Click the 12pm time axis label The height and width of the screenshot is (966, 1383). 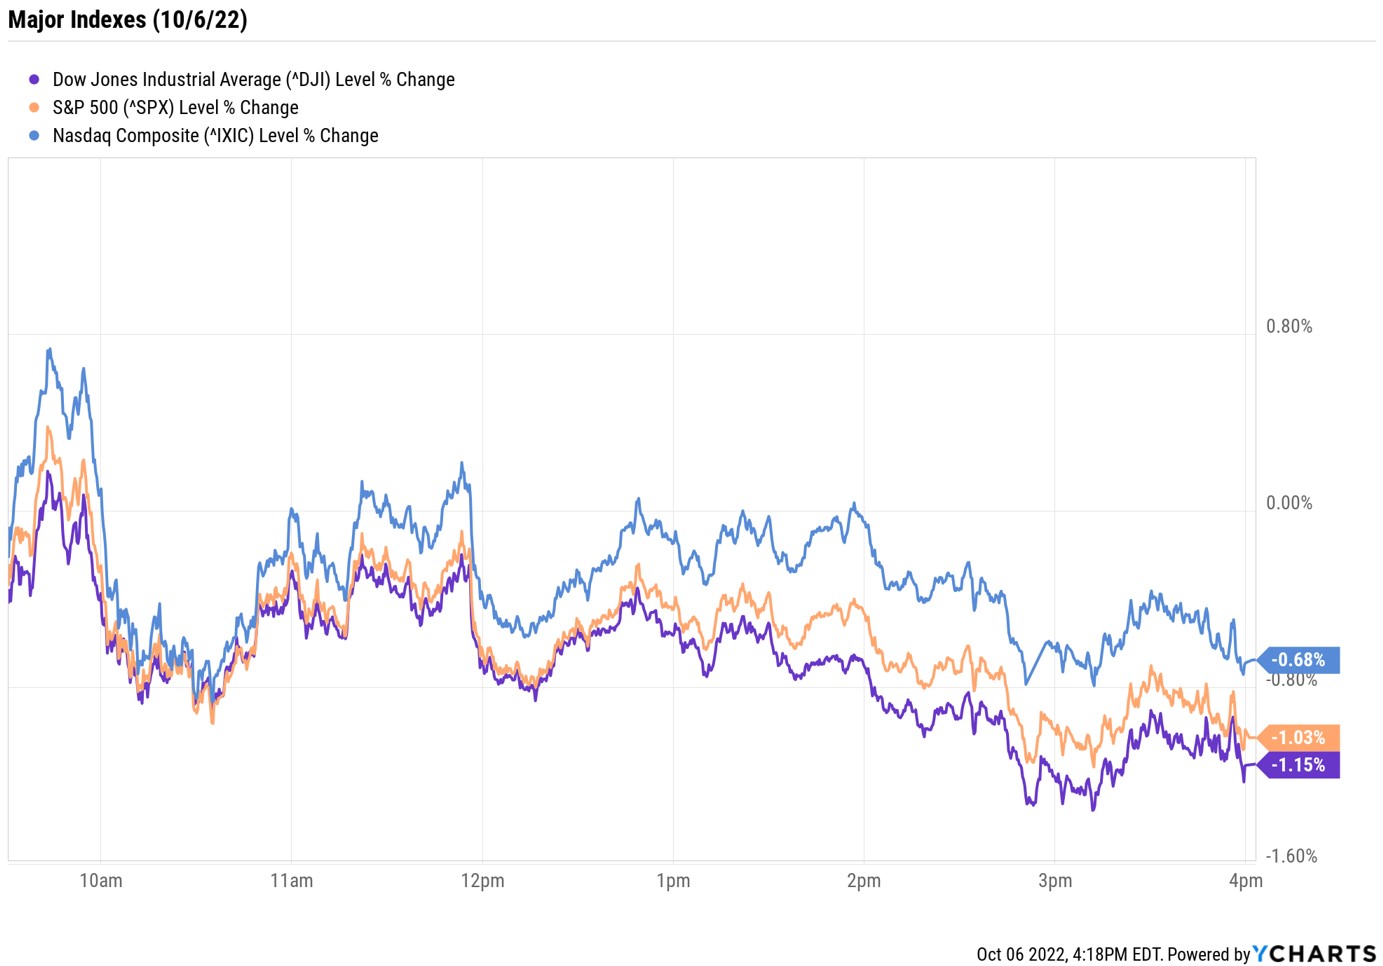pyautogui.click(x=482, y=881)
